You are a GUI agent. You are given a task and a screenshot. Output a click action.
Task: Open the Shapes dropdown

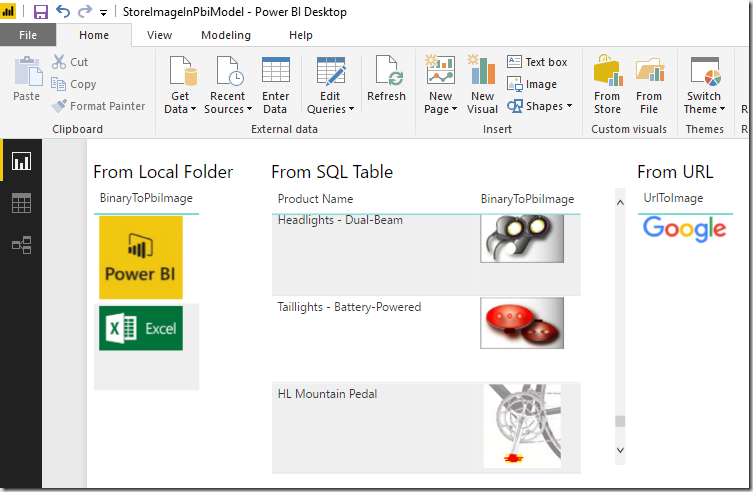pos(540,106)
